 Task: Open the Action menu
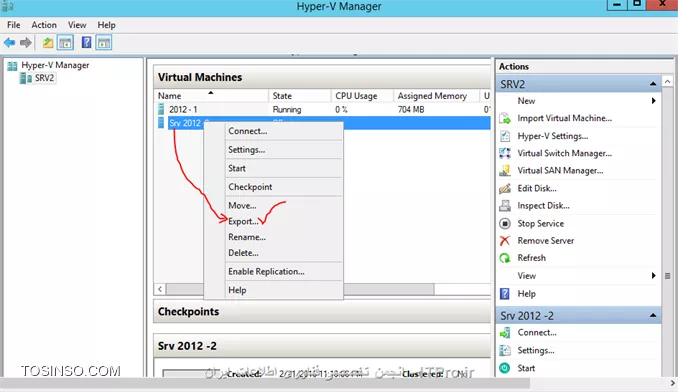point(44,25)
